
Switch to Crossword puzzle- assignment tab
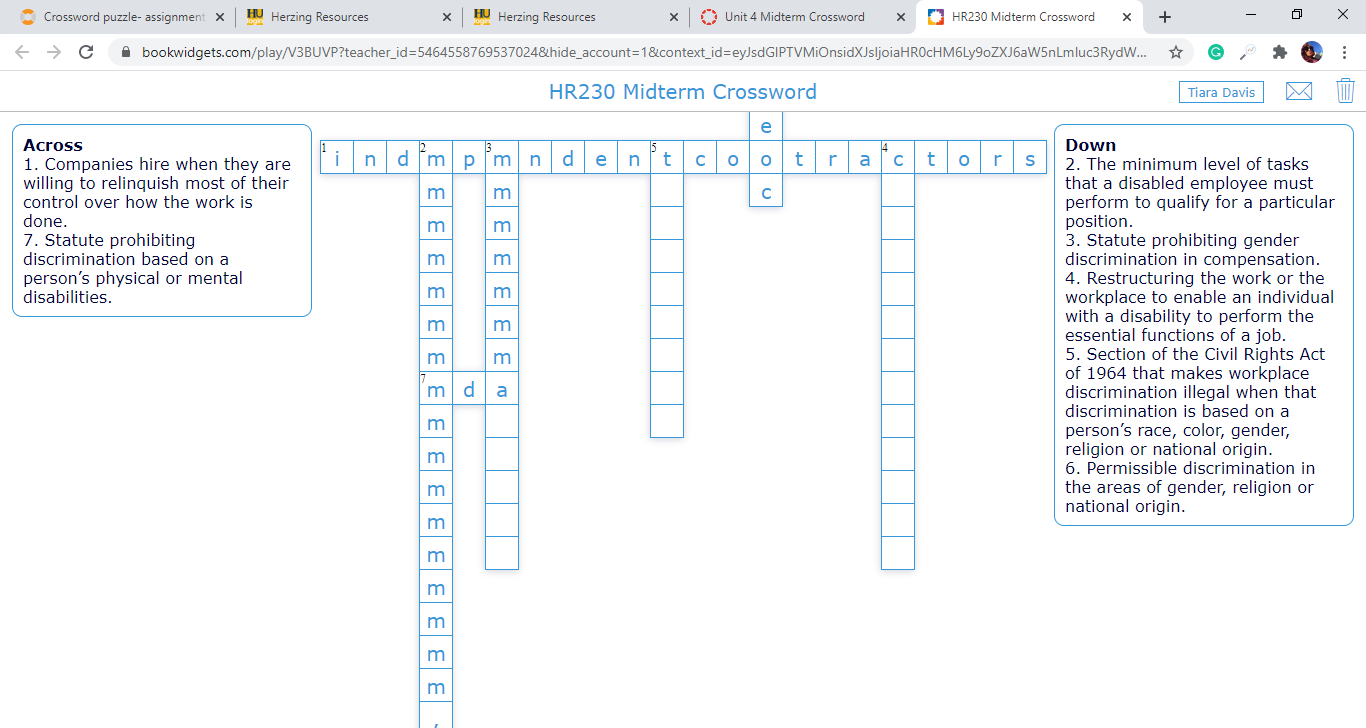pos(116,17)
